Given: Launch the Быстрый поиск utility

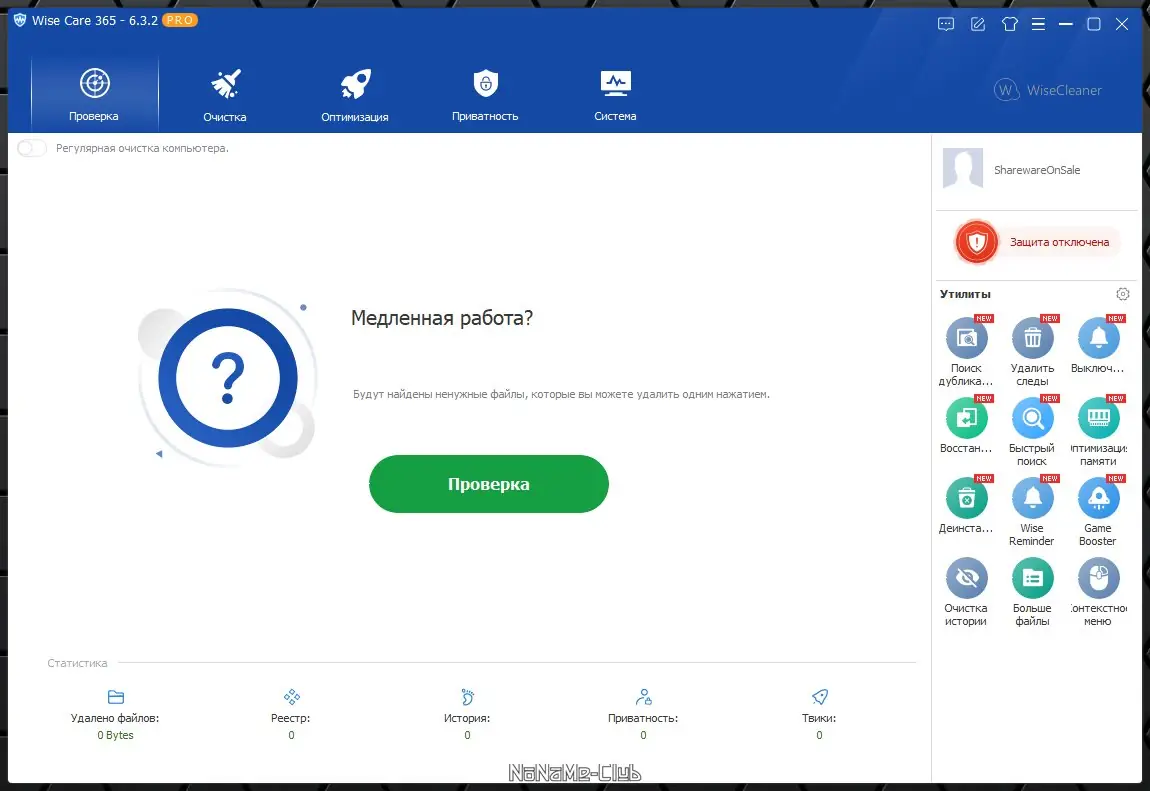Looking at the screenshot, I should tap(1032, 419).
